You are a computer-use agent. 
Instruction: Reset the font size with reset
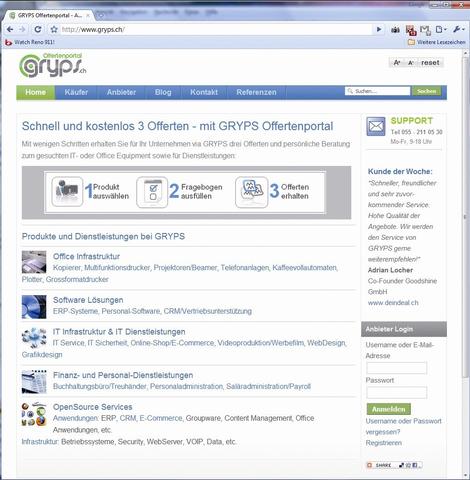(430, 62)
